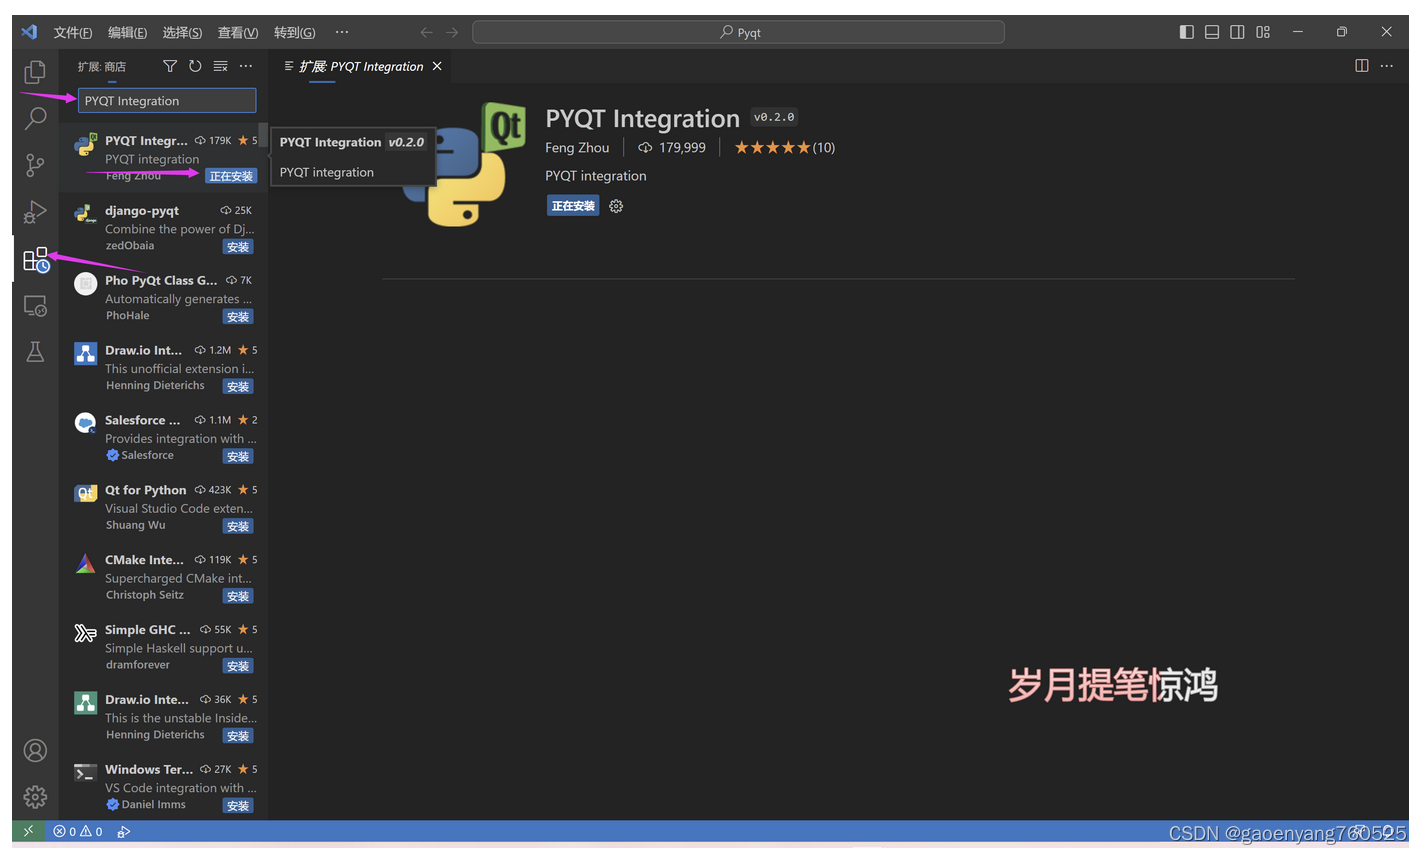Select the Qt for Python list entry
The image size is (1423, 854).
tap(163, 507)
